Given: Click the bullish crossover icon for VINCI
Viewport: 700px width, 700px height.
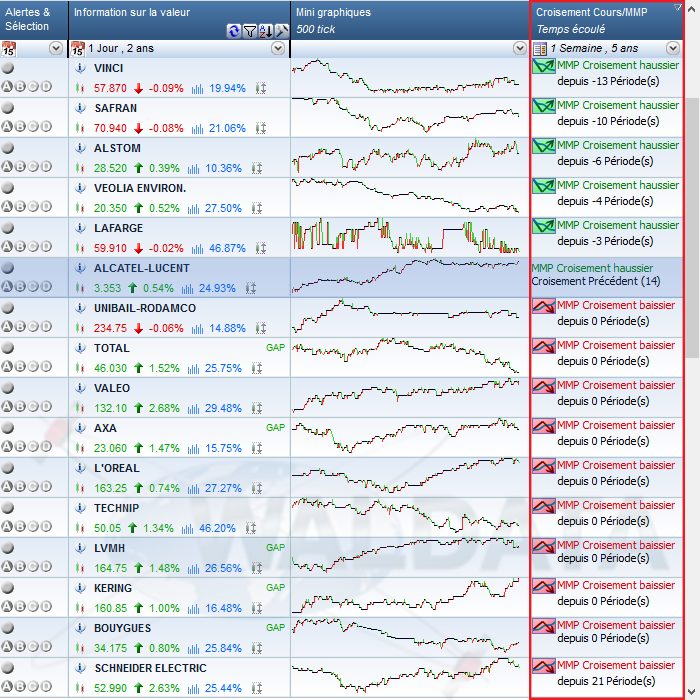Looking at the screenshot, I should pyautogui.click(x=544, y=67).
